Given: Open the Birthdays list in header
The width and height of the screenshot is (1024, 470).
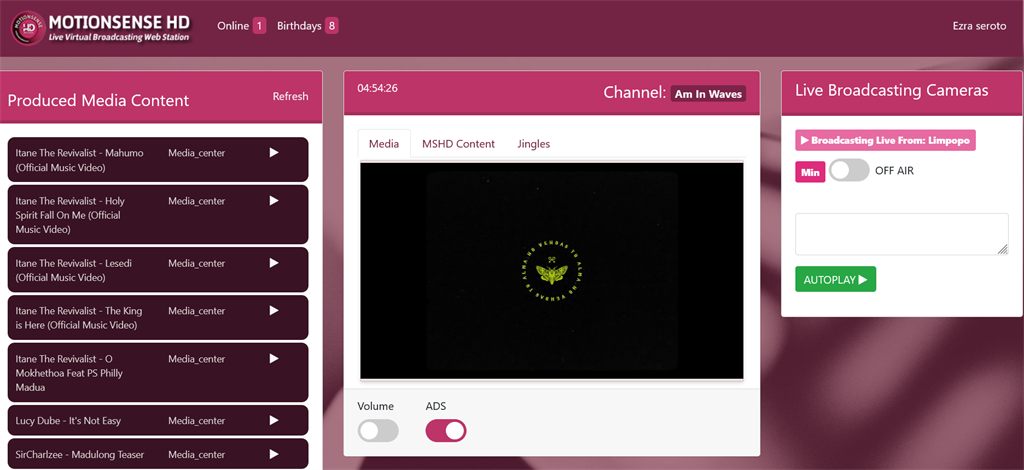Looking at the screenshot, I should point(307,26).
